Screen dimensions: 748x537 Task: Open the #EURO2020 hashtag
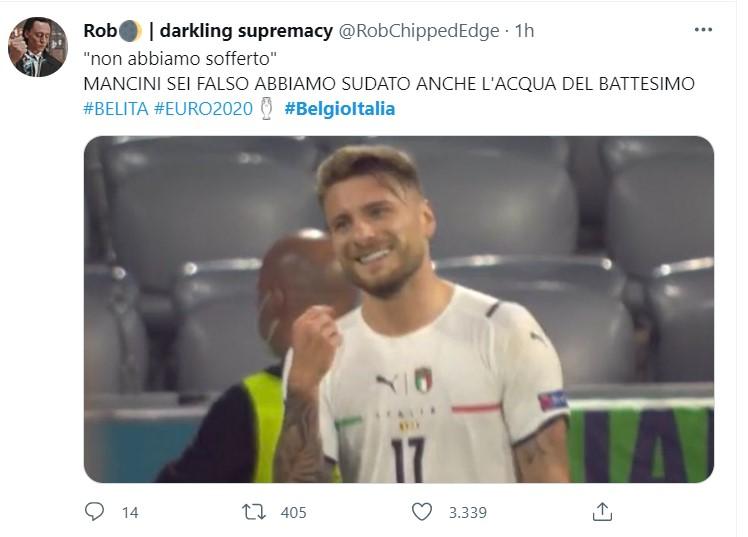click(x=203, y=109)
